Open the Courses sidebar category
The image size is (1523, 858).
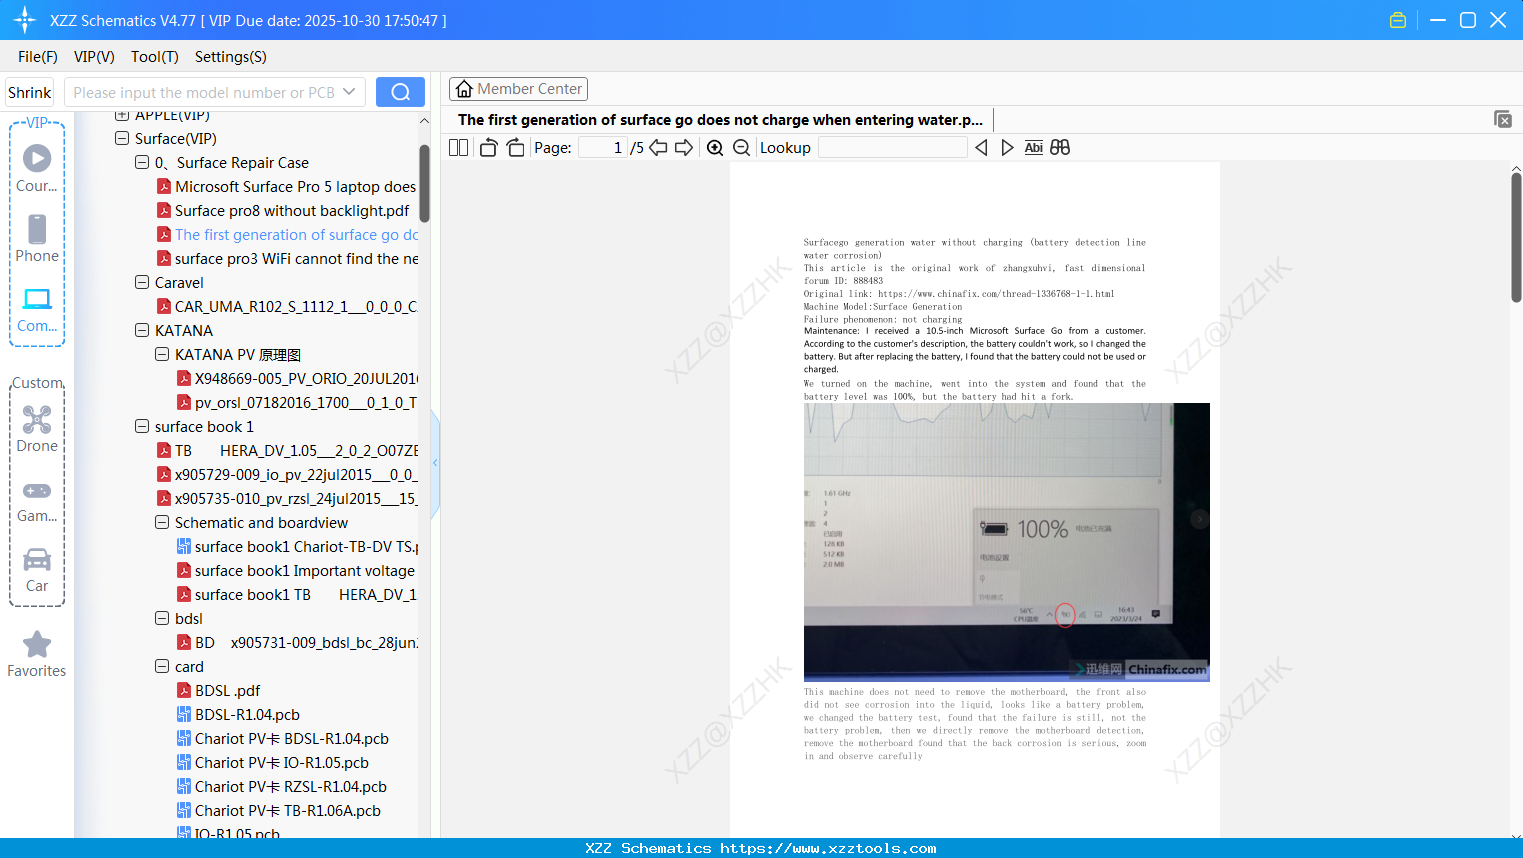37,168
